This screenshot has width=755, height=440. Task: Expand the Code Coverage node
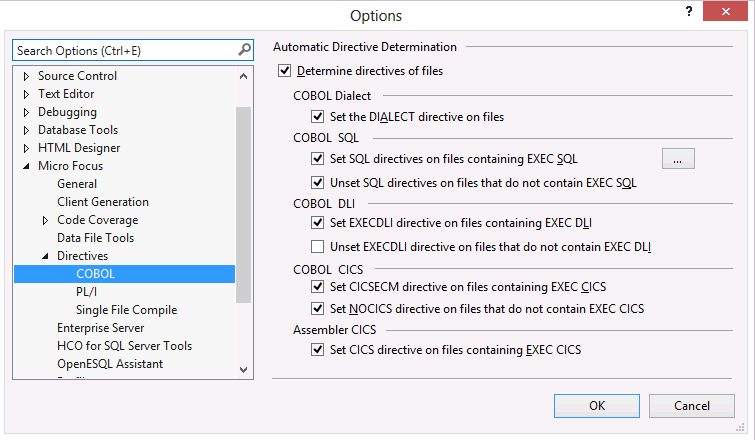tap(45, 220)
